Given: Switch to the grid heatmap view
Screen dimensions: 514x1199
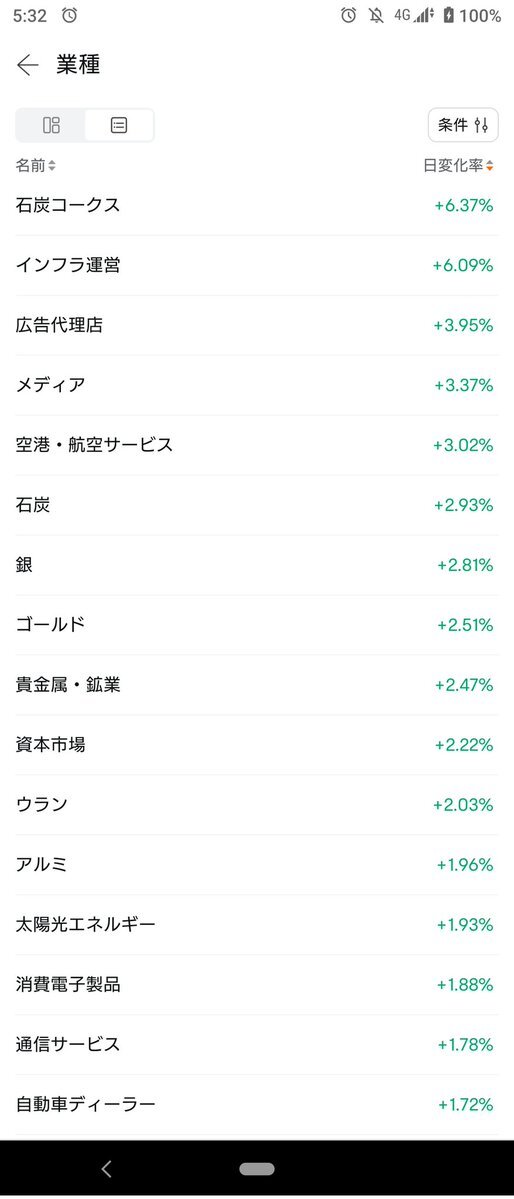Looking at the screenshot, I should pyautogui.click(x=51, y=125).
